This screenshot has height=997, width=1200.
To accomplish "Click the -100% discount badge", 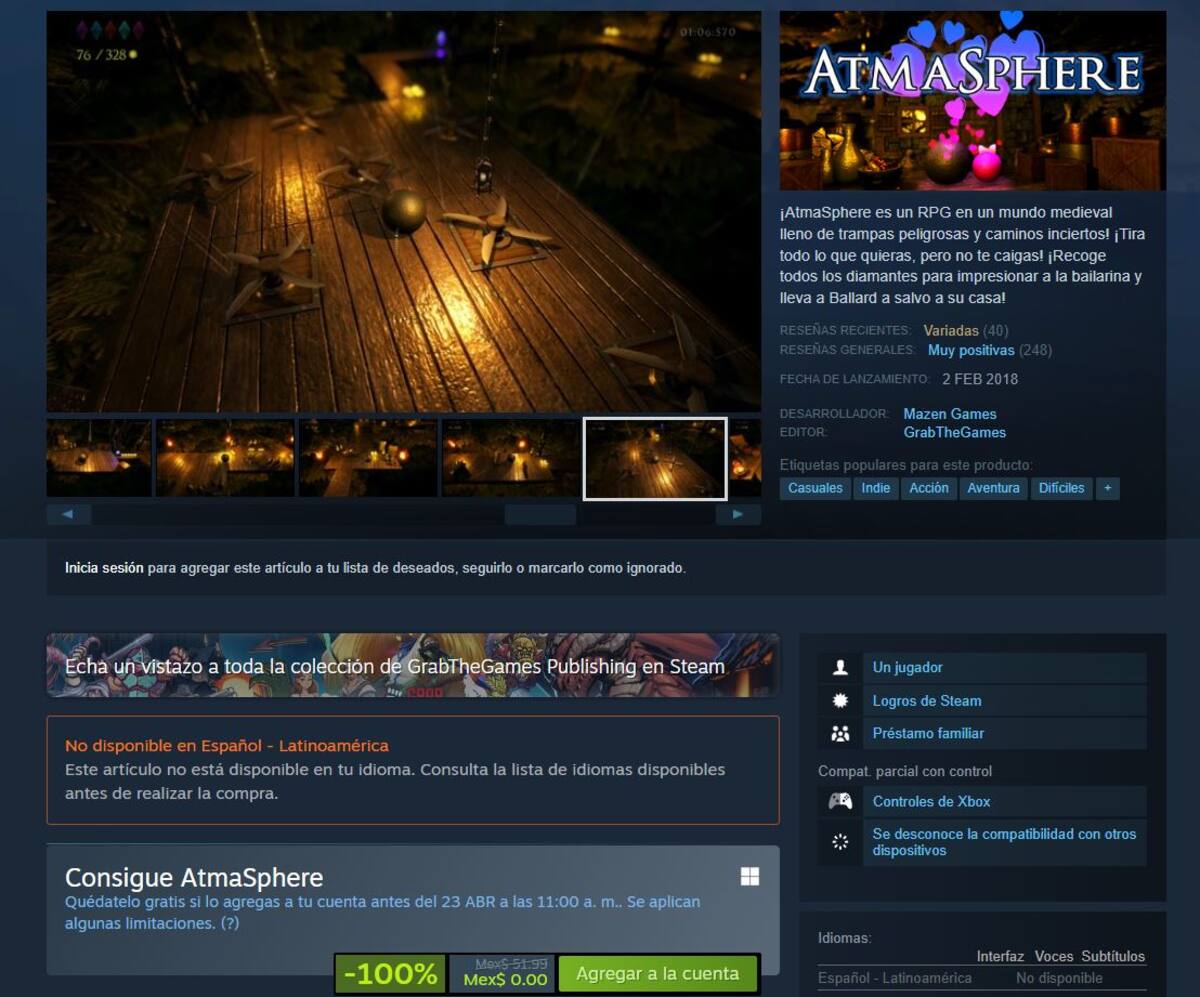I will [x=390, y=974].
